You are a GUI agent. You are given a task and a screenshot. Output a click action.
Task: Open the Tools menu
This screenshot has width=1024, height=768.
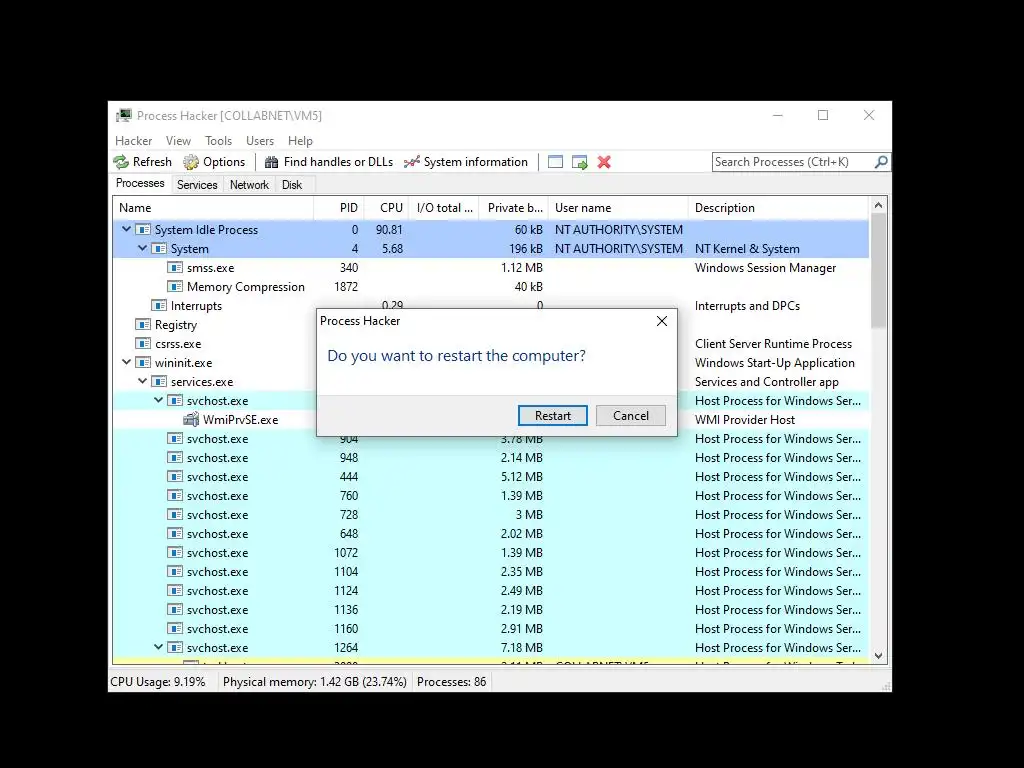[x=218, y=141]
